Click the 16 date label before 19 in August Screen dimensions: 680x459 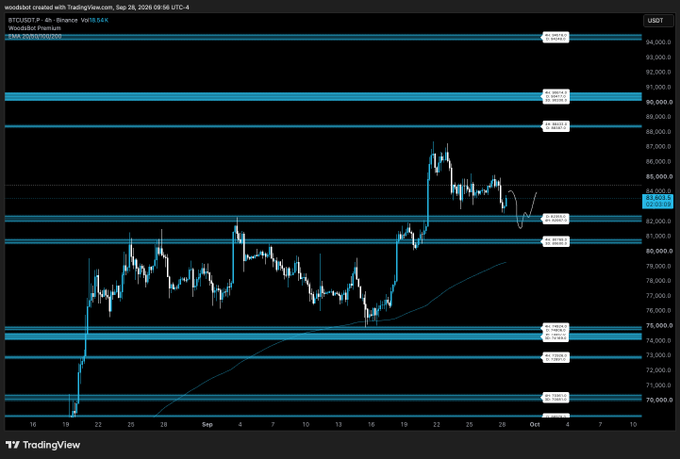click(33, 424)
